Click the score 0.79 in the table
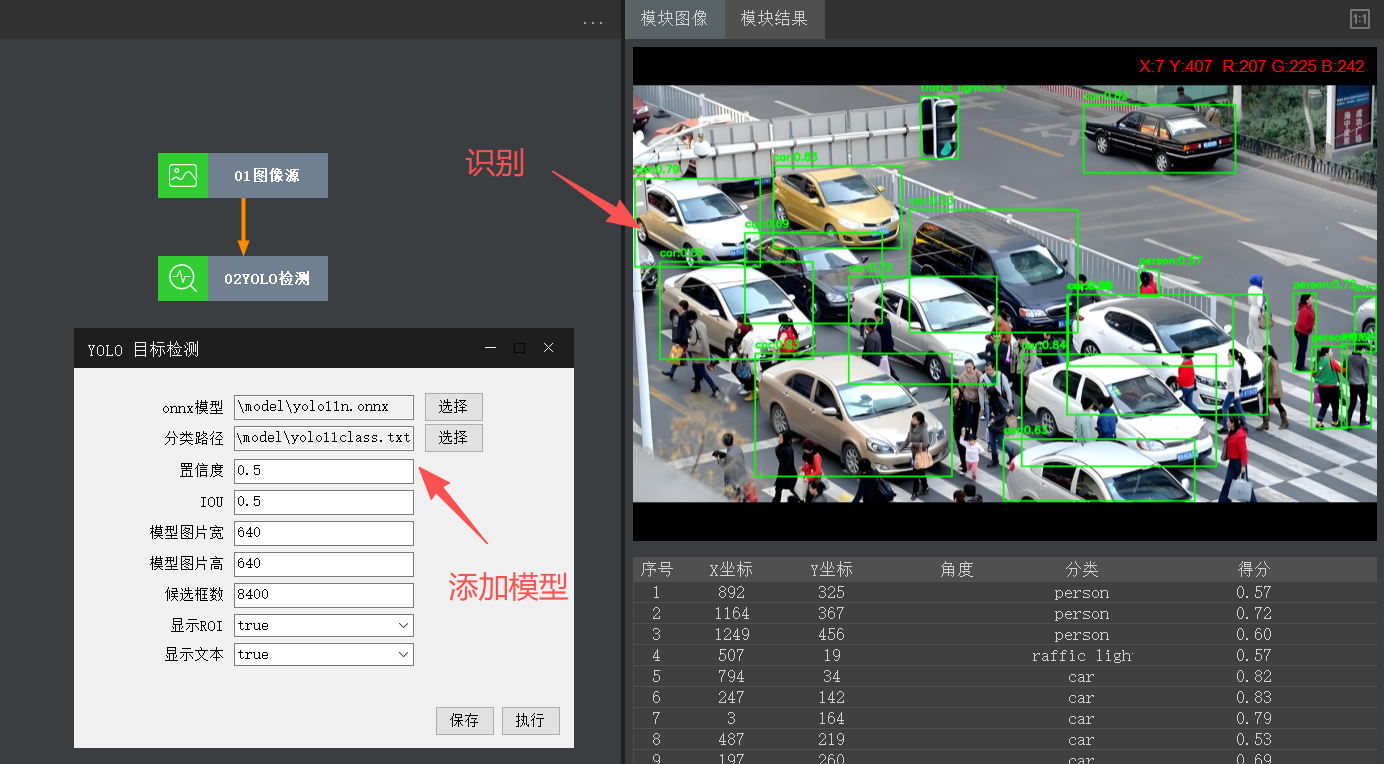This screenshot has width=1384, height=764. (x=1254, y=718)
